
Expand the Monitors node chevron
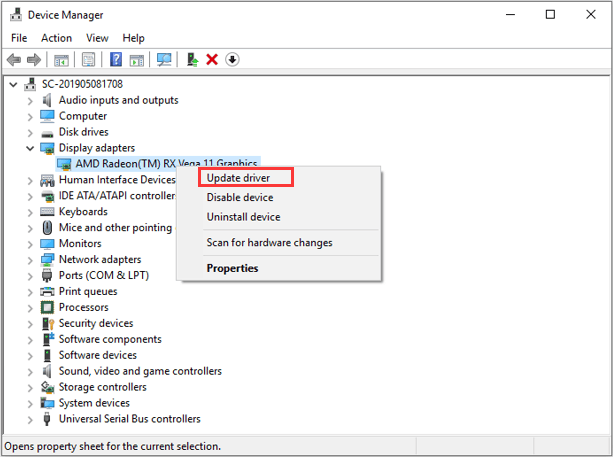[x=30, y=244]
